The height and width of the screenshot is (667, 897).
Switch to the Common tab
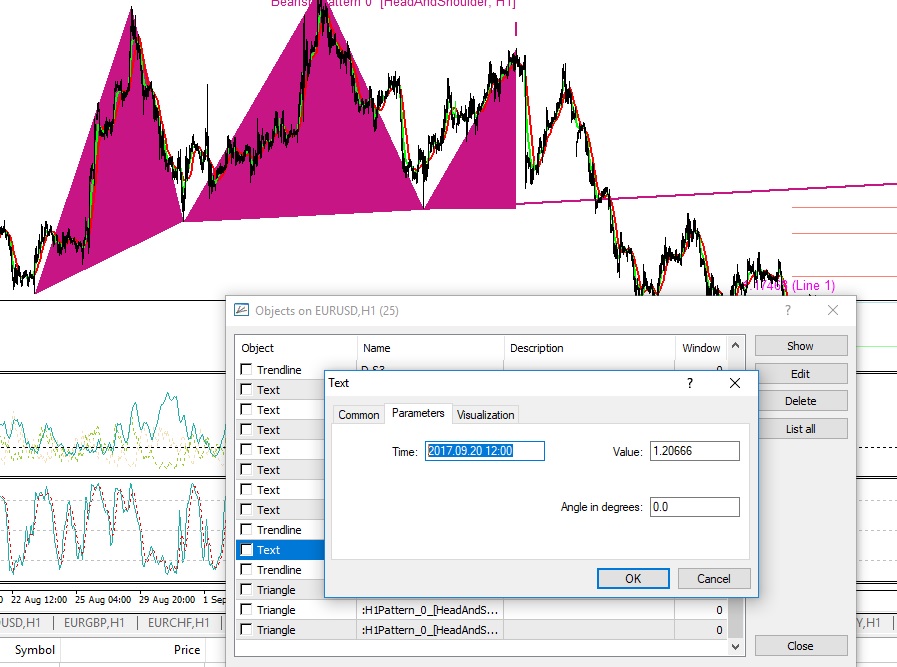coord(359,415)
